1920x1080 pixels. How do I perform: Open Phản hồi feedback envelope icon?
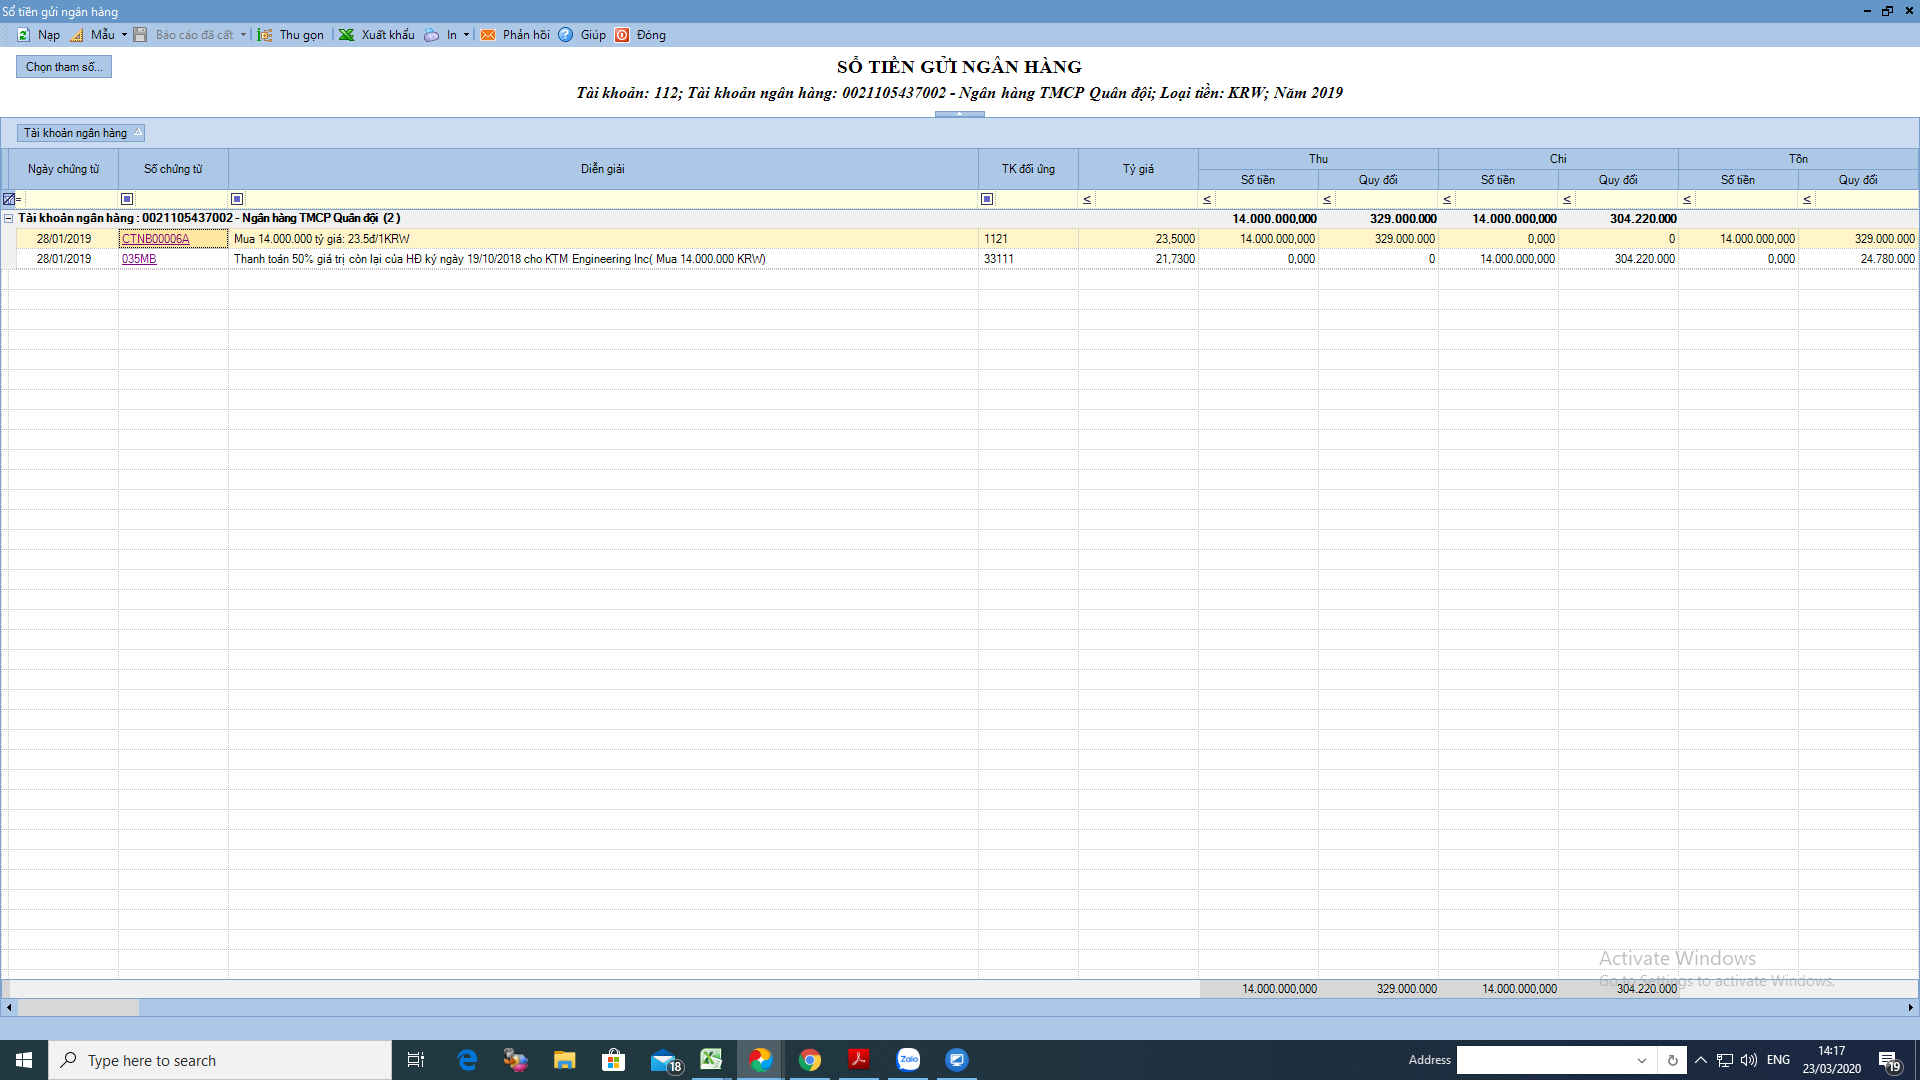coord(488,35)
